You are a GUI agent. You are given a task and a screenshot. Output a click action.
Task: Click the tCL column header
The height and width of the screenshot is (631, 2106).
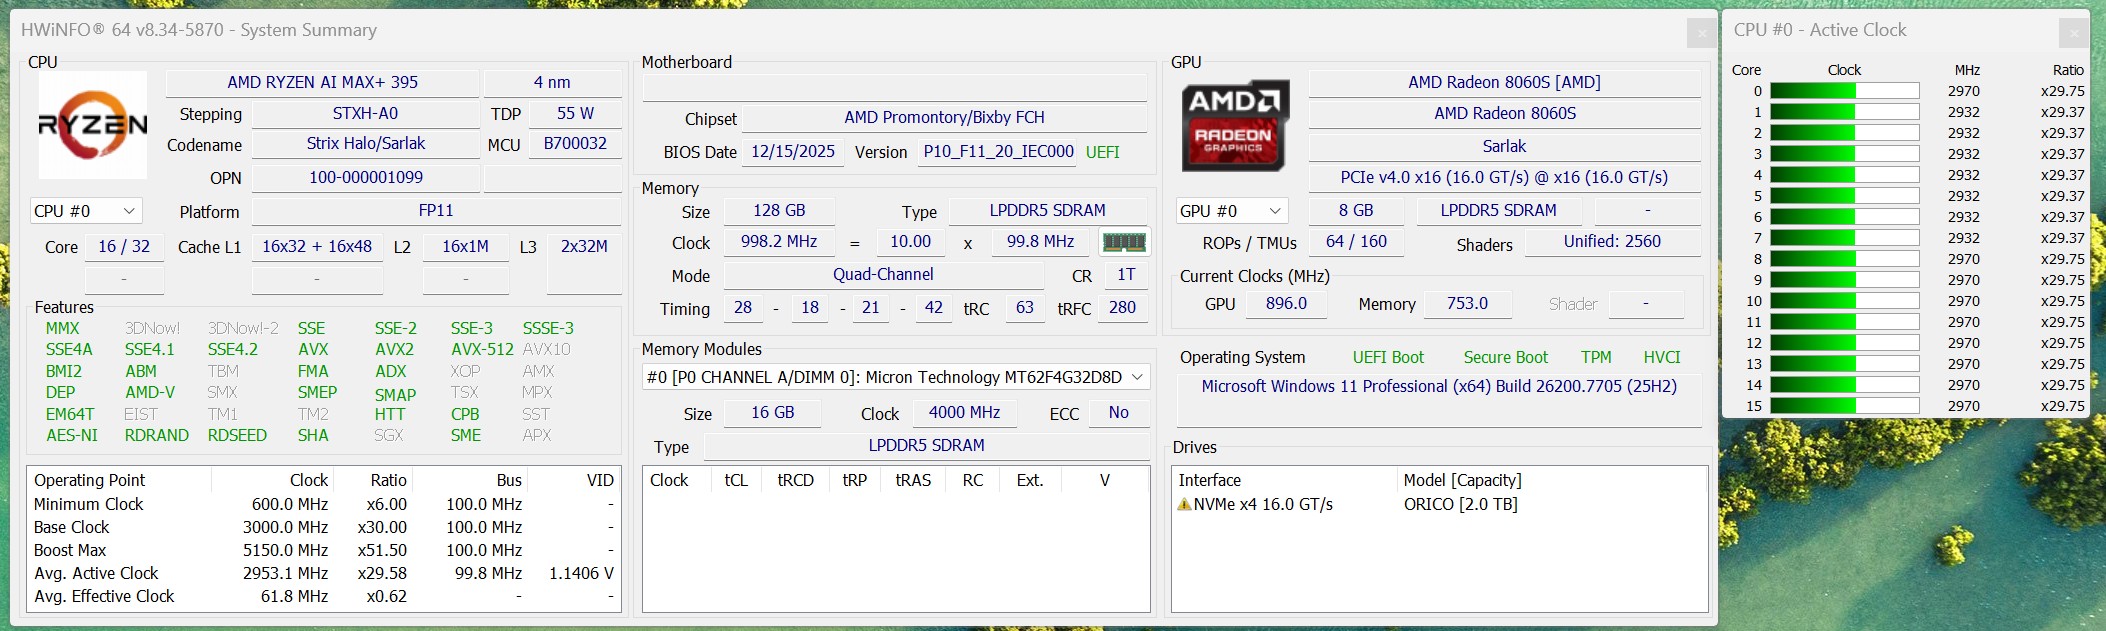736,480
